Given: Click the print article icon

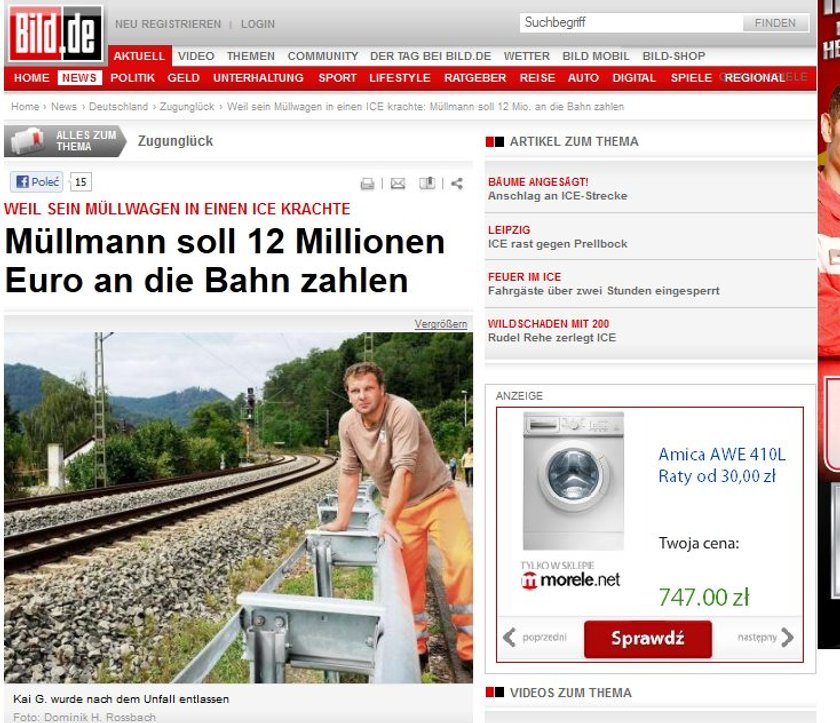Looking at the screenshot, I should (x=368, y=184).
